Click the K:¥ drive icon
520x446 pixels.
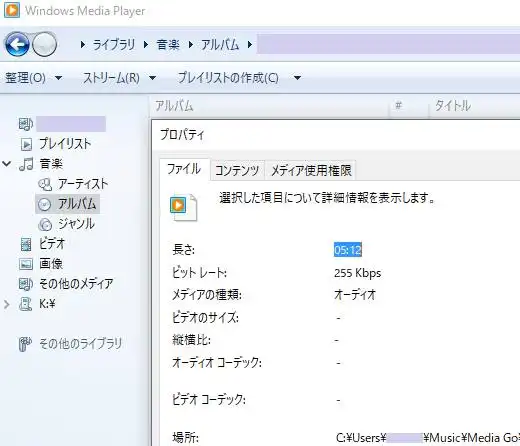pyautogui.click(x=26, y=304)
